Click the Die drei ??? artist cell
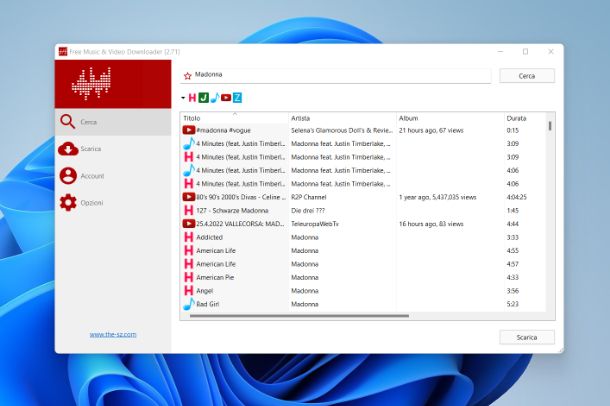This screenshot has width=610, height=406. click(x=308, y=210)
